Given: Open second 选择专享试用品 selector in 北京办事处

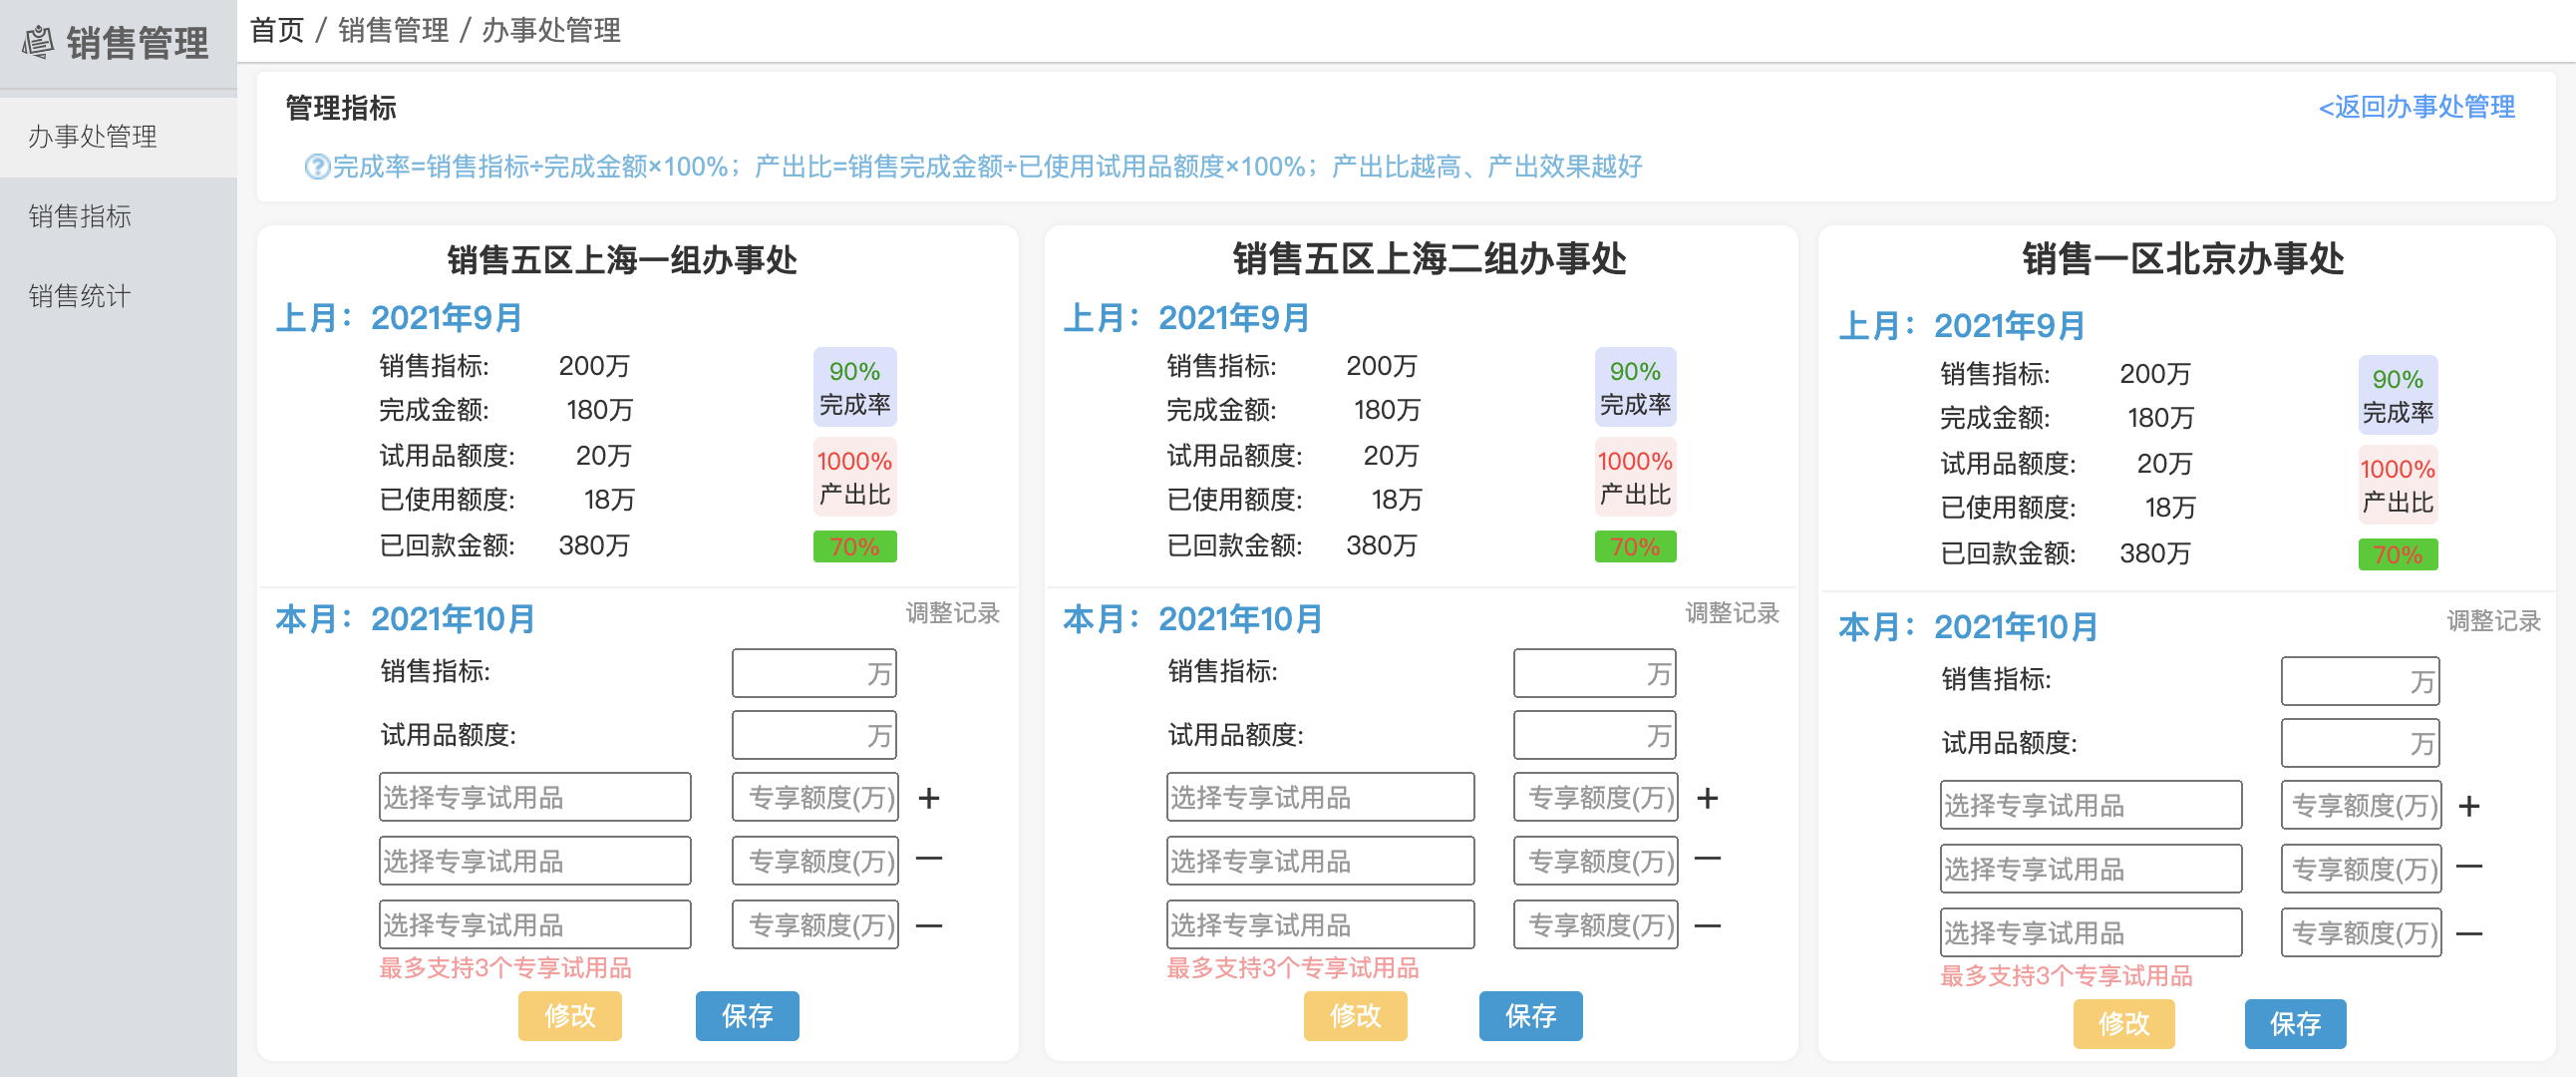Looking at the screenshot, I should coord(2091,869).
